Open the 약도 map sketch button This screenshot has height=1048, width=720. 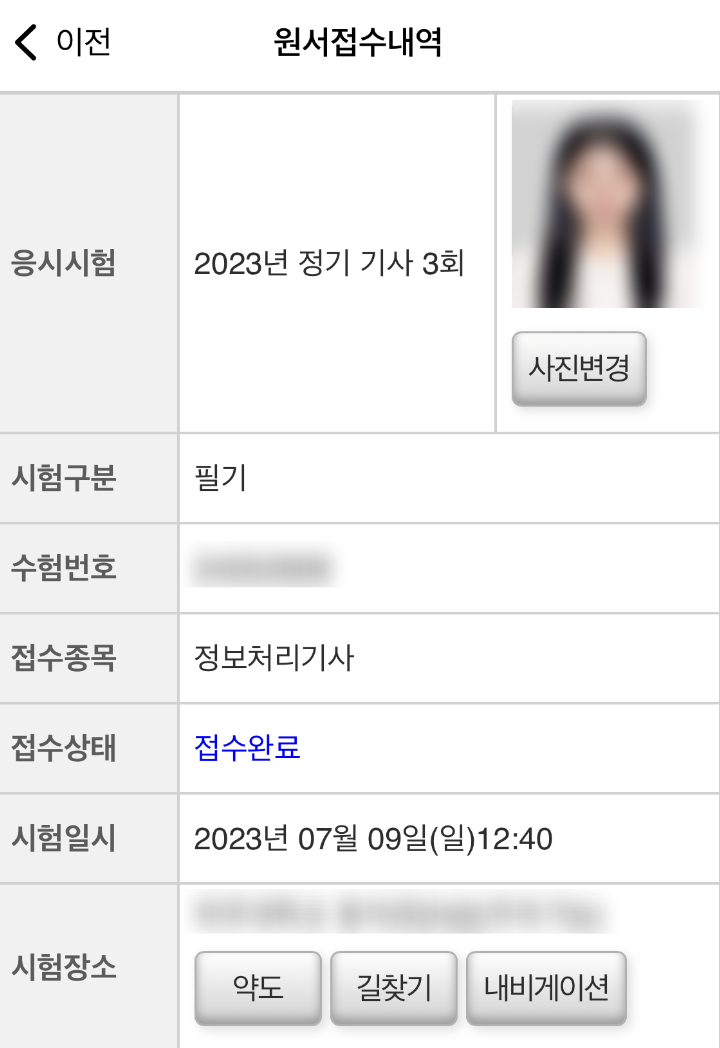coord(258,988)
